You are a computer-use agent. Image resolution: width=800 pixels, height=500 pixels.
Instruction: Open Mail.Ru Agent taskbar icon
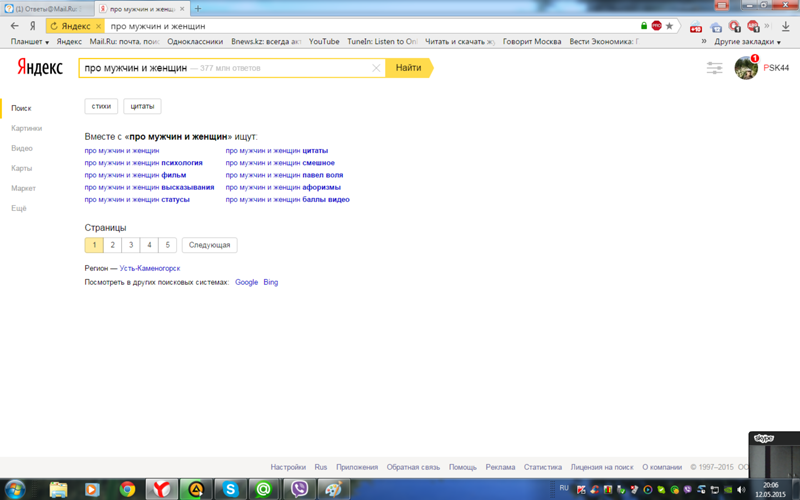(x=264, y=490)
